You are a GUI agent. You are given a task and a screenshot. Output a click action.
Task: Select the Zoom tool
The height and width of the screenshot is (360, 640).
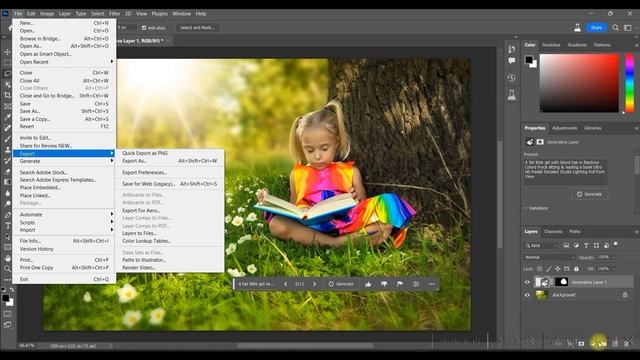pyautogui.click(x=7, y=269)
